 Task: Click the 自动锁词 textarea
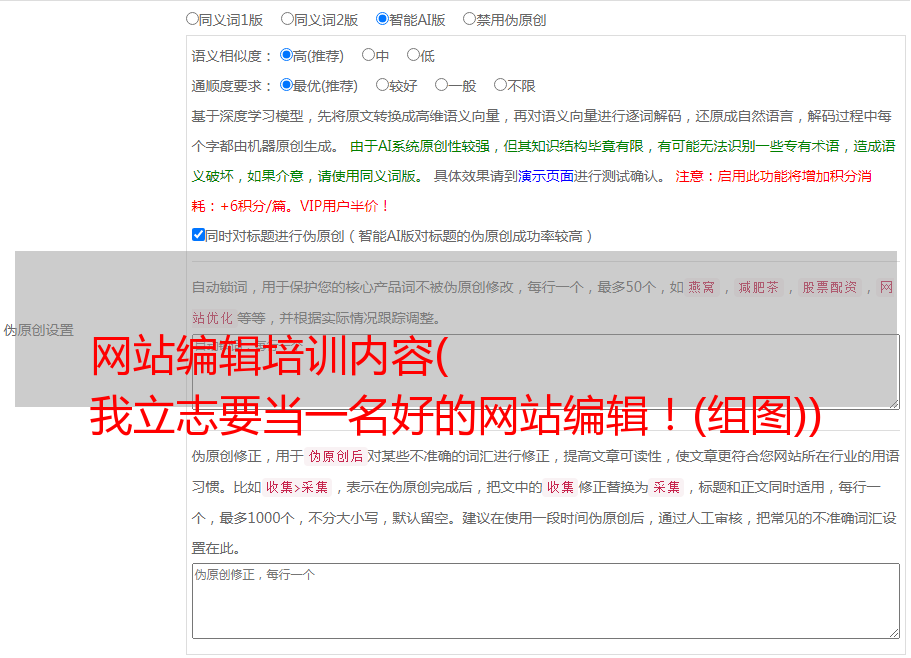546,372
